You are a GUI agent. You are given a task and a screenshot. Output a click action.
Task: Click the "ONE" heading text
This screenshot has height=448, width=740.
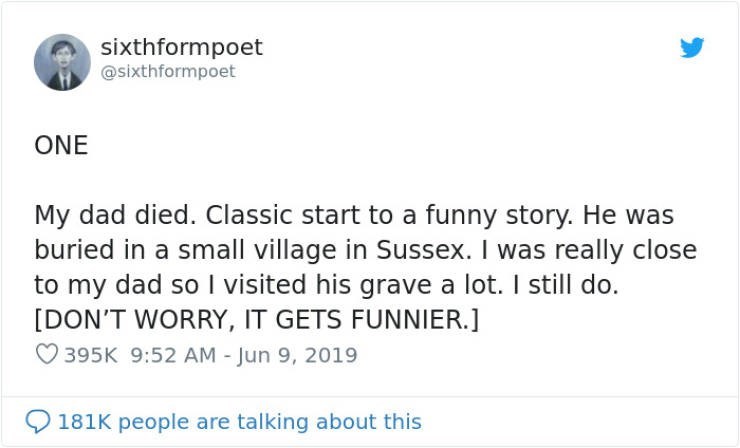61,146
